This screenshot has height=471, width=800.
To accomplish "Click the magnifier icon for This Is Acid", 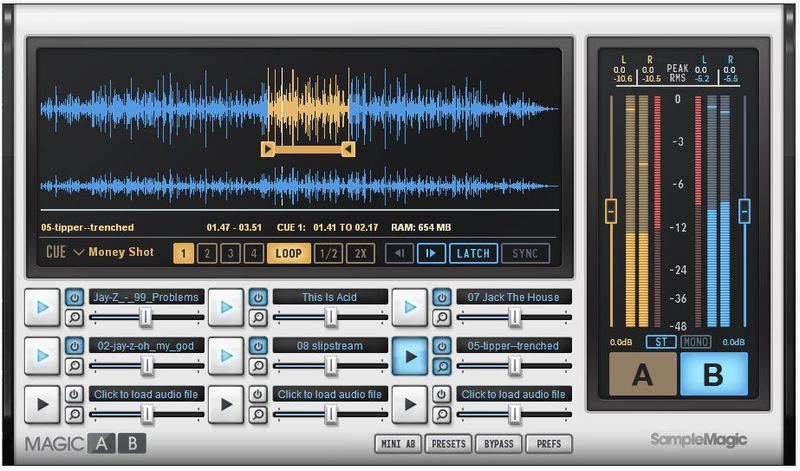I will [x=258, y=318].
